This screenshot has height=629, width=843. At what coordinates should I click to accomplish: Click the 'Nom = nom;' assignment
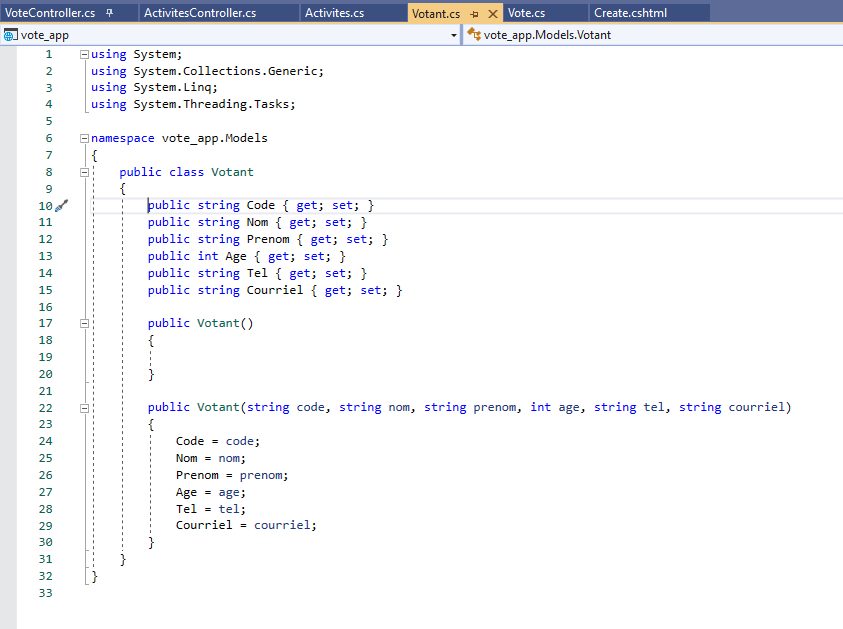point(211,458)
